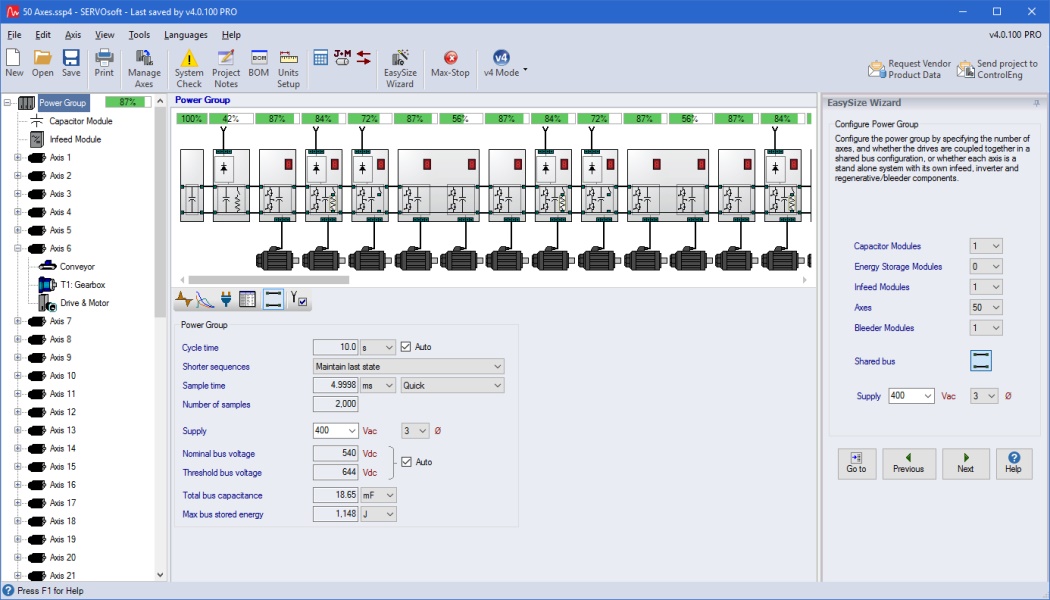Open the Shorter sequences dropdown
Image resolution: width=1050 pixels, height=600 pixels.
(x=497, y=366)
